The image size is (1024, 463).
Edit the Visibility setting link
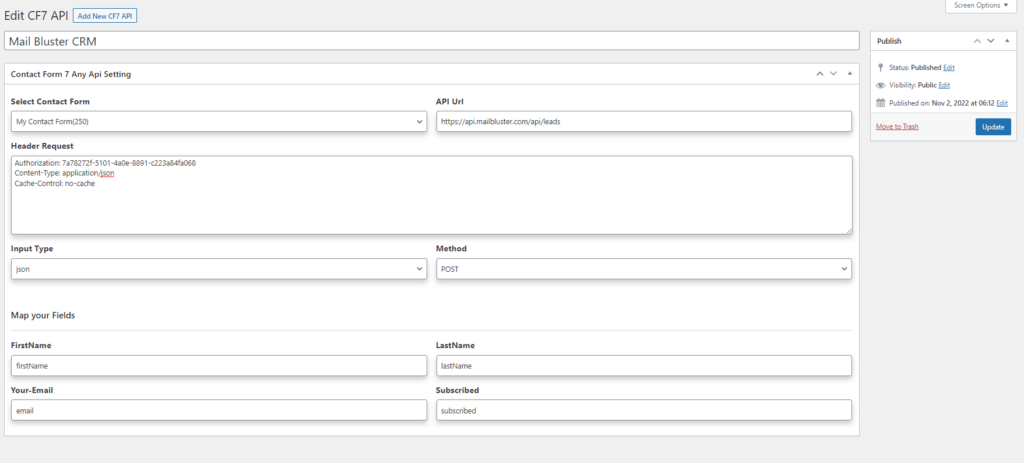(944, 85)
